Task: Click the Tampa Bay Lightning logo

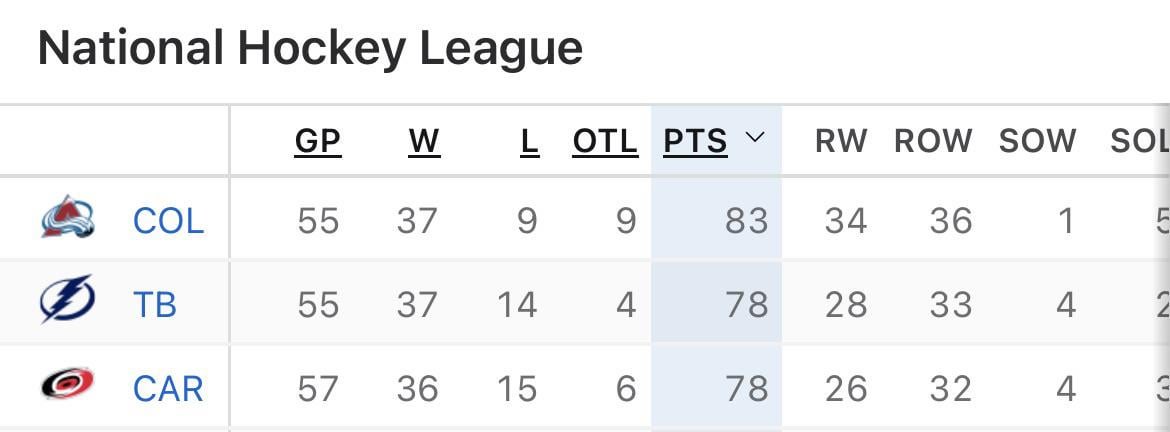Action: click(68, 300)
